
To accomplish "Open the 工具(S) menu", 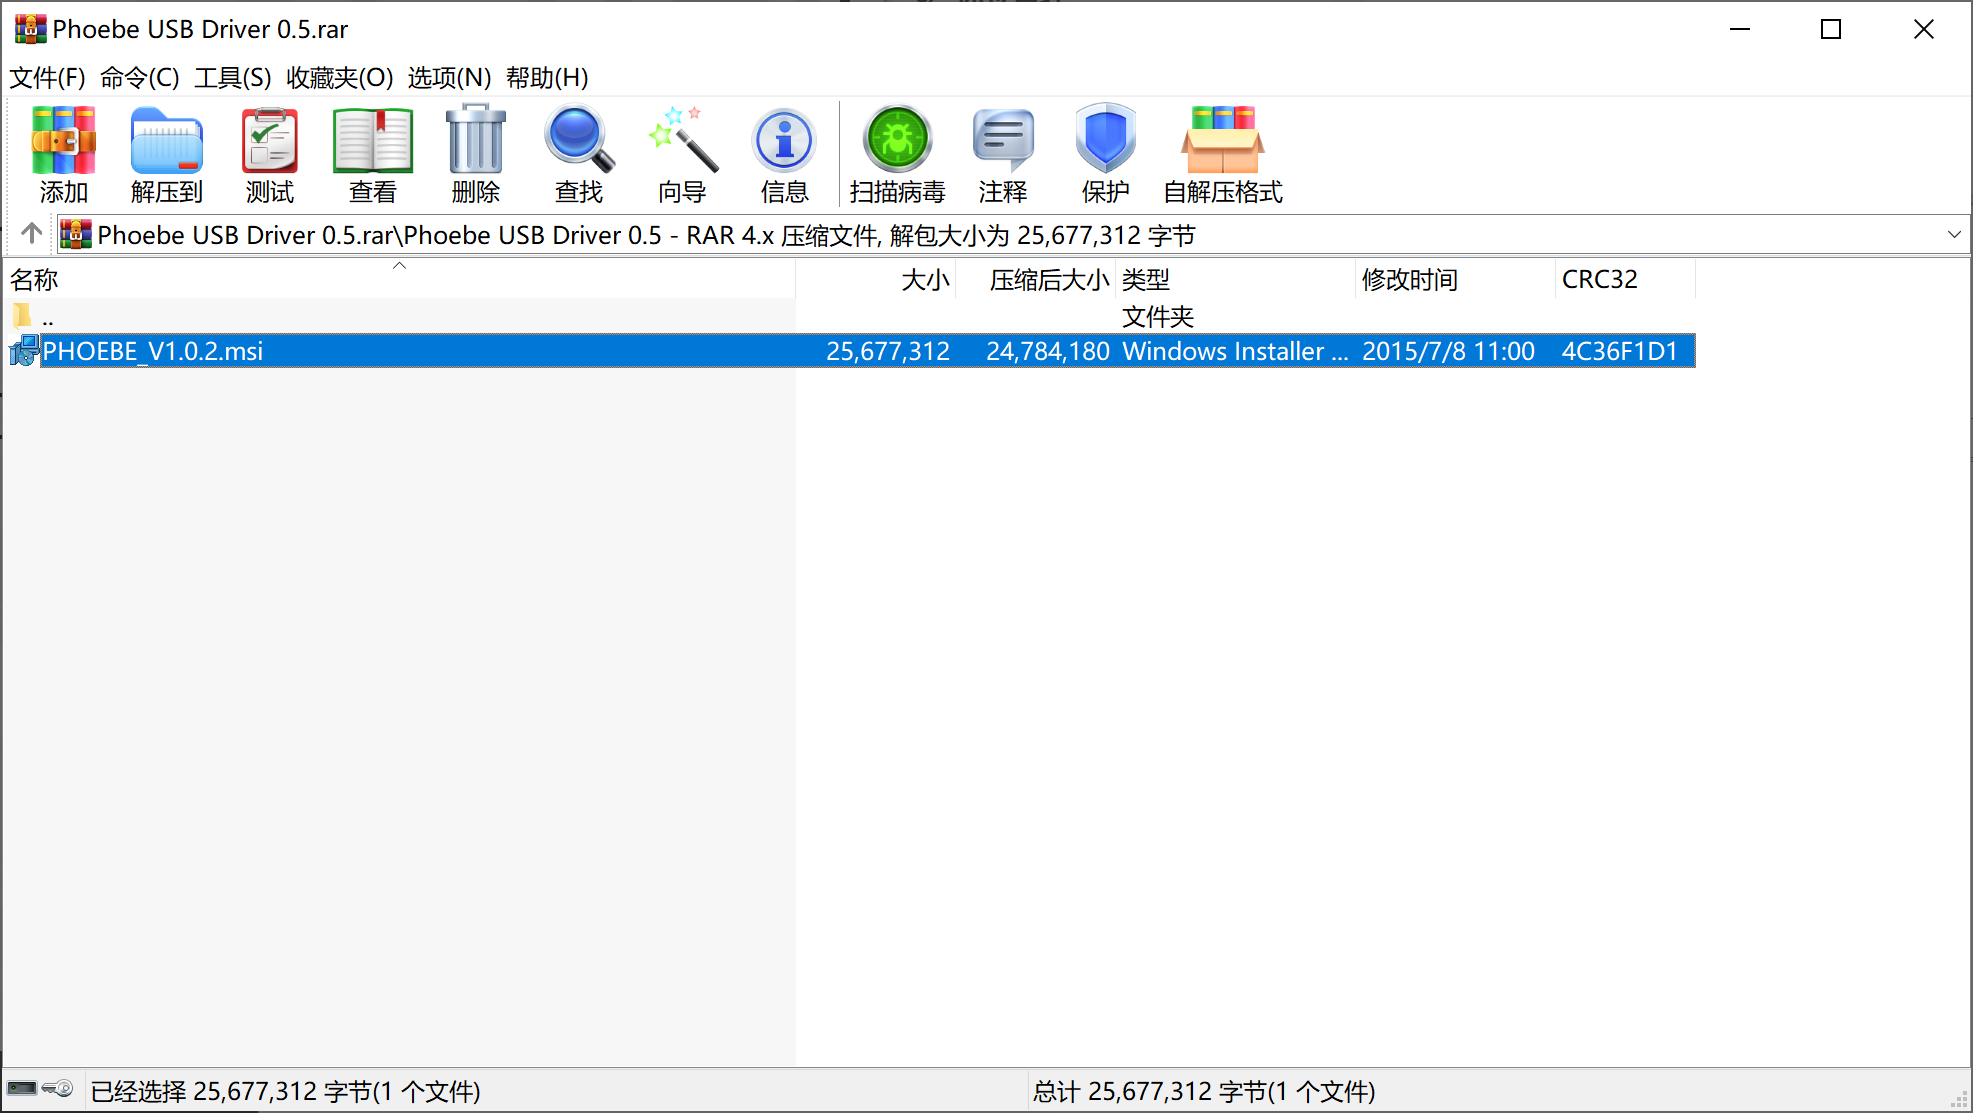I will tap(233, 77).
